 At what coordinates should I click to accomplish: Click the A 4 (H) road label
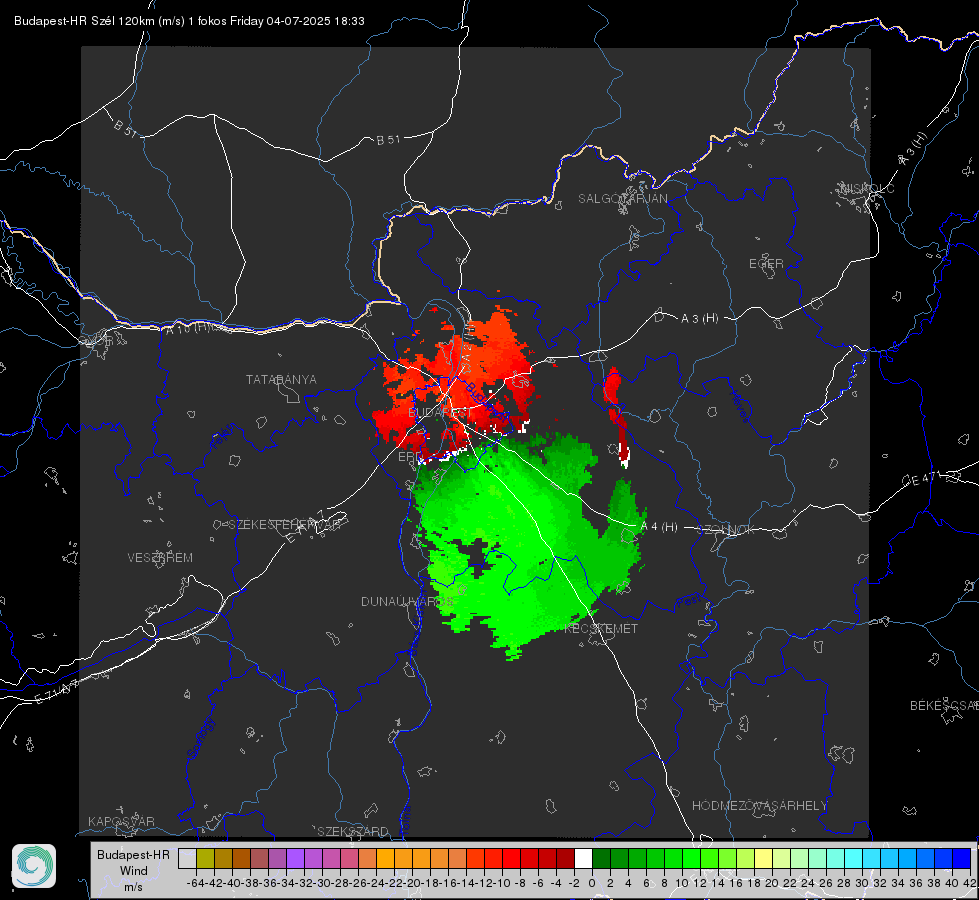[x=659, y=527]
